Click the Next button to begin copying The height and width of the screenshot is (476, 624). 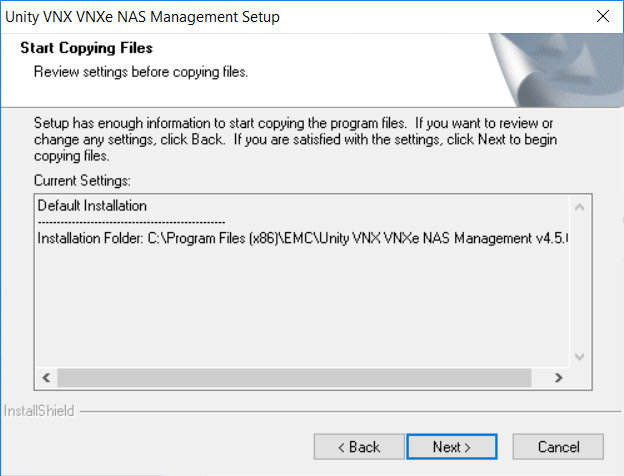pyautogui.click(x=451, y=447)
